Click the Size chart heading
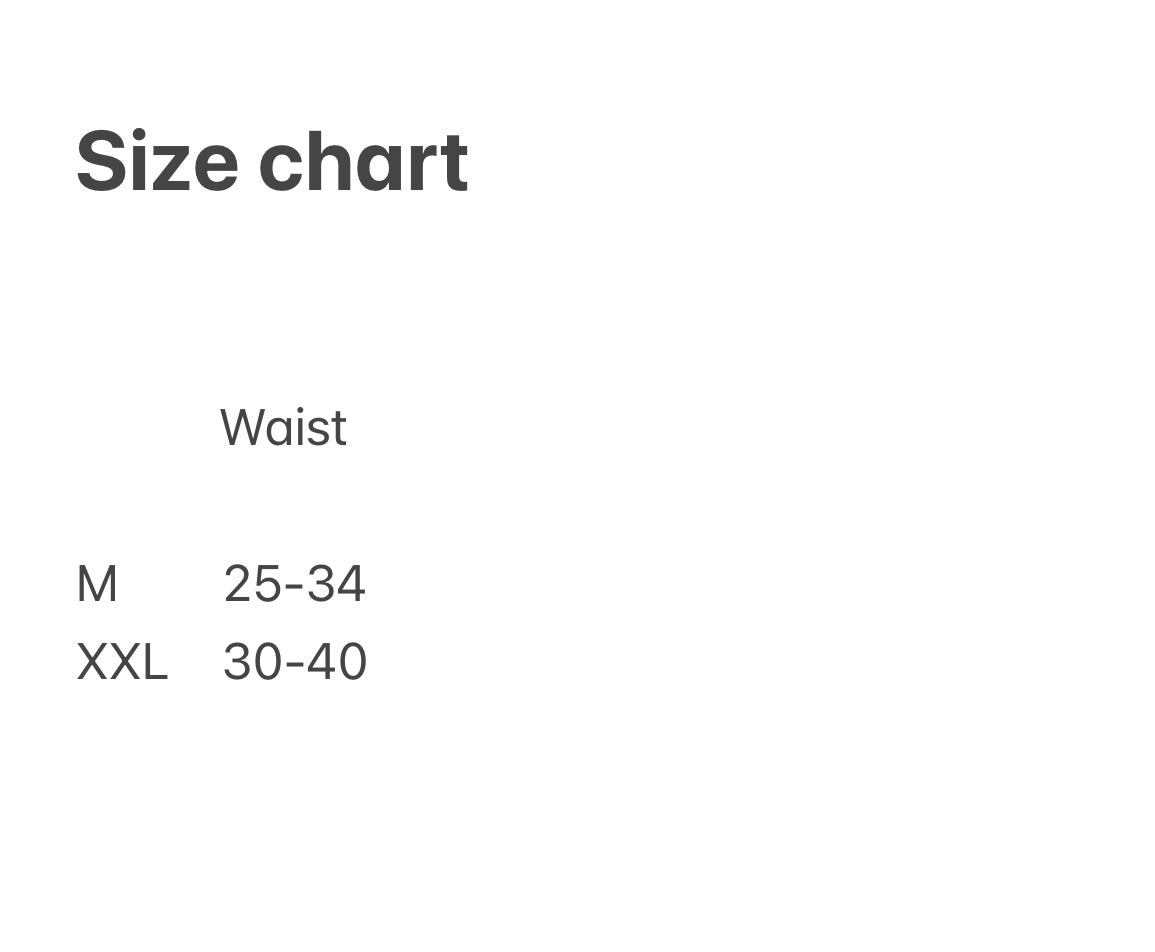 tap(272, 162)
